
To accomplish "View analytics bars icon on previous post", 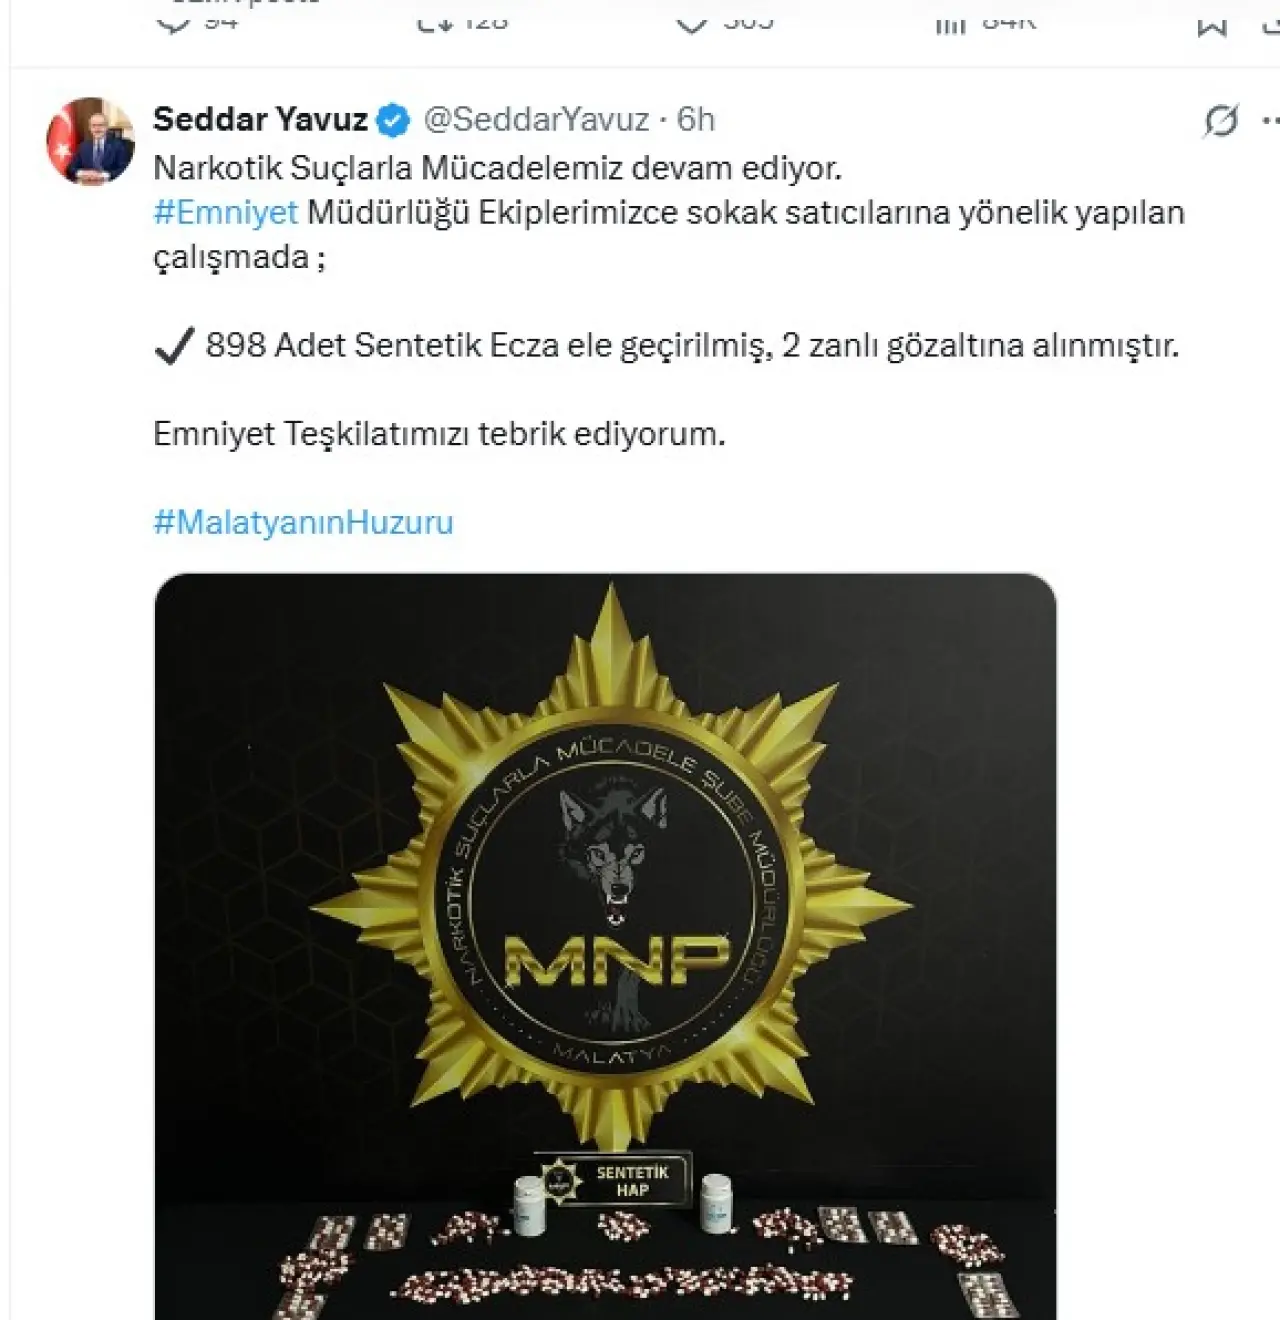I will point(950,22).
